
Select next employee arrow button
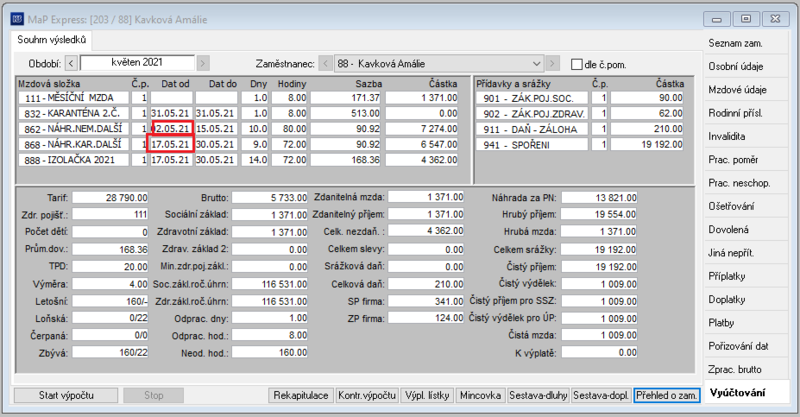pyautogui.click(x=552, y=64)
